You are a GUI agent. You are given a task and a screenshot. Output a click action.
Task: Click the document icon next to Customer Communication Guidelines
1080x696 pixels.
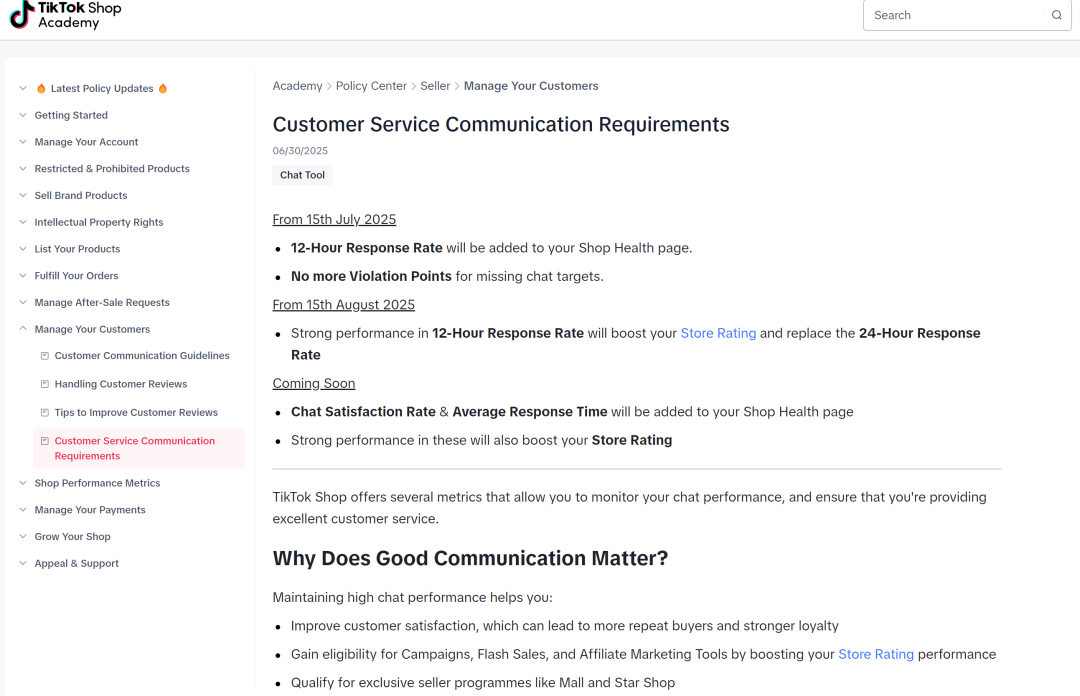pos(45,356)
